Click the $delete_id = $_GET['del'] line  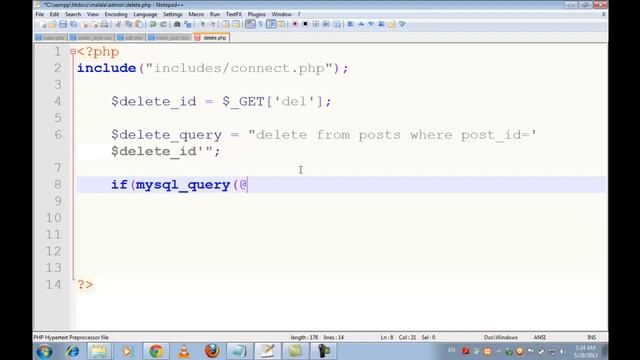[x=221, y=101]
